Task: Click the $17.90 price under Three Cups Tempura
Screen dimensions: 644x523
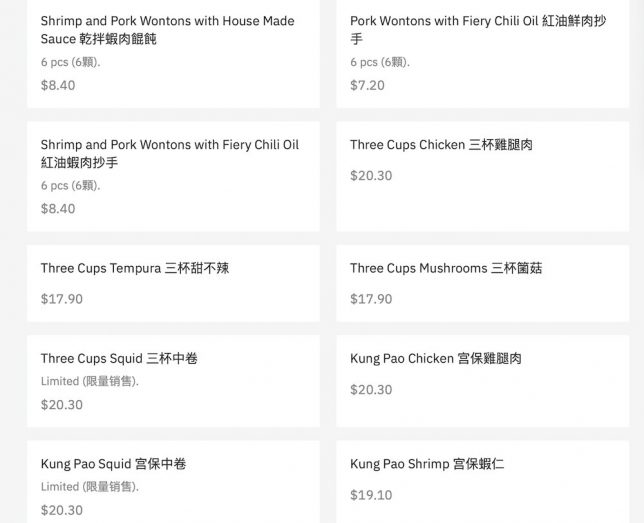Action: click(62, 299)
